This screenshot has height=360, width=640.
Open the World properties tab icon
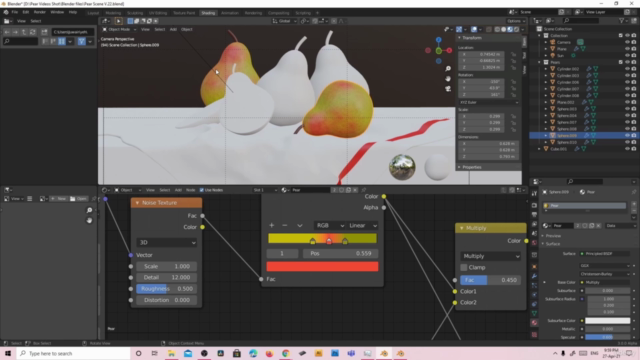534,243
